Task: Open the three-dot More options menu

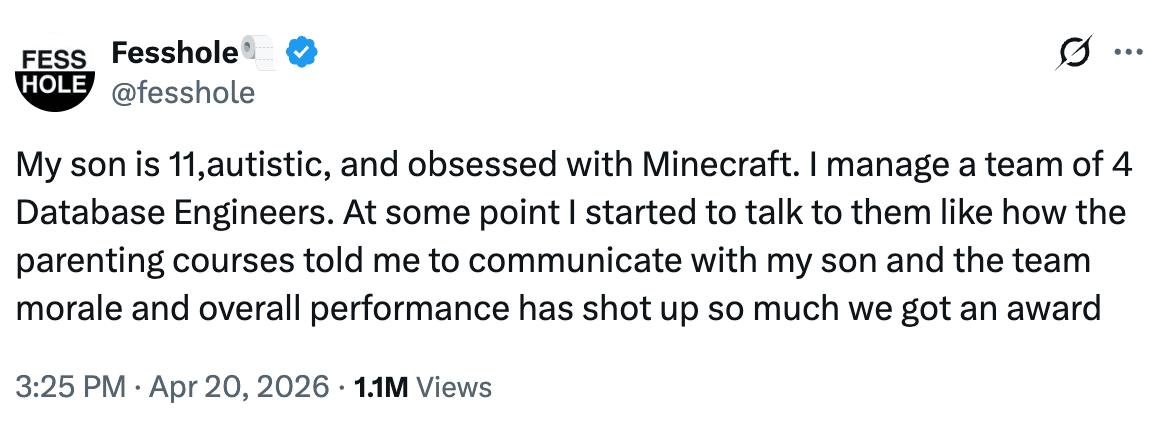Action: pyautogui.click(x=1128, y=52)
